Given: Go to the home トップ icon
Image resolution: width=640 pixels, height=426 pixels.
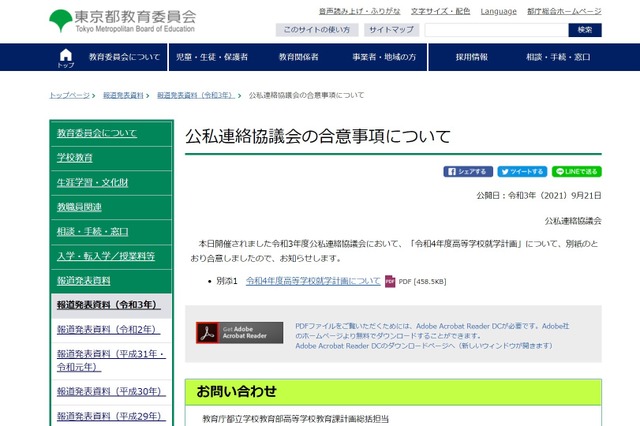Looking at the screenshot, I should (66, 58).
